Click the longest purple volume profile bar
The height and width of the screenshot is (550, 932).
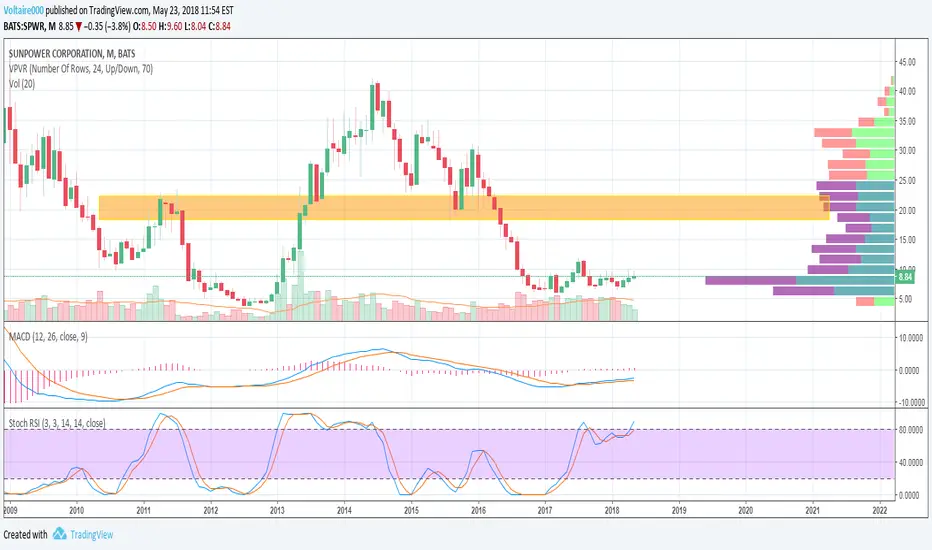pyautogui.click(x=751, y=280)
